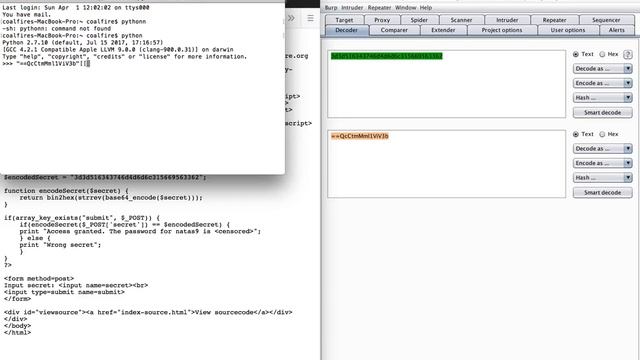Click the orange highlighted ==QcCtmMml1ViV3b text
The width and height of the screenshot is (640, 360).
coord(360,136)
